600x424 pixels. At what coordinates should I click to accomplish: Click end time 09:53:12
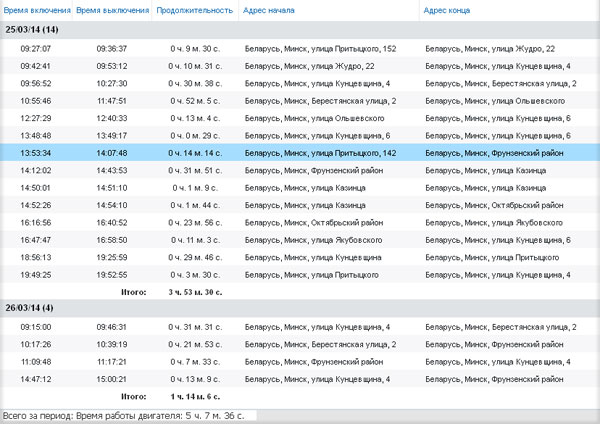point(112,66)
